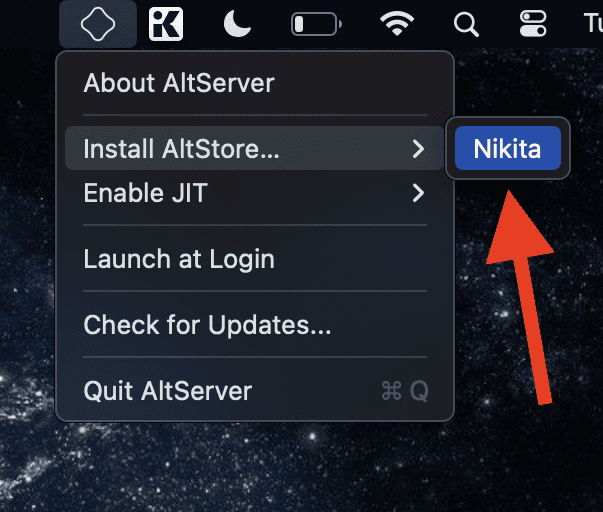Expand the Enable JIT submenu arrow
The height and width of the screenshot is (512, 603).
click(418, 193)
